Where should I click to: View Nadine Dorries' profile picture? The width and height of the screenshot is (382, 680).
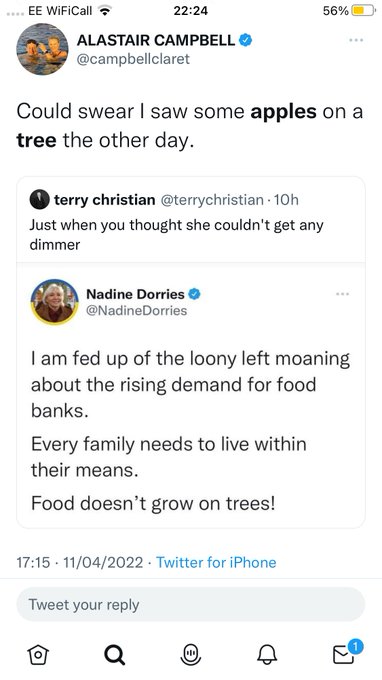tap(55, 302)
